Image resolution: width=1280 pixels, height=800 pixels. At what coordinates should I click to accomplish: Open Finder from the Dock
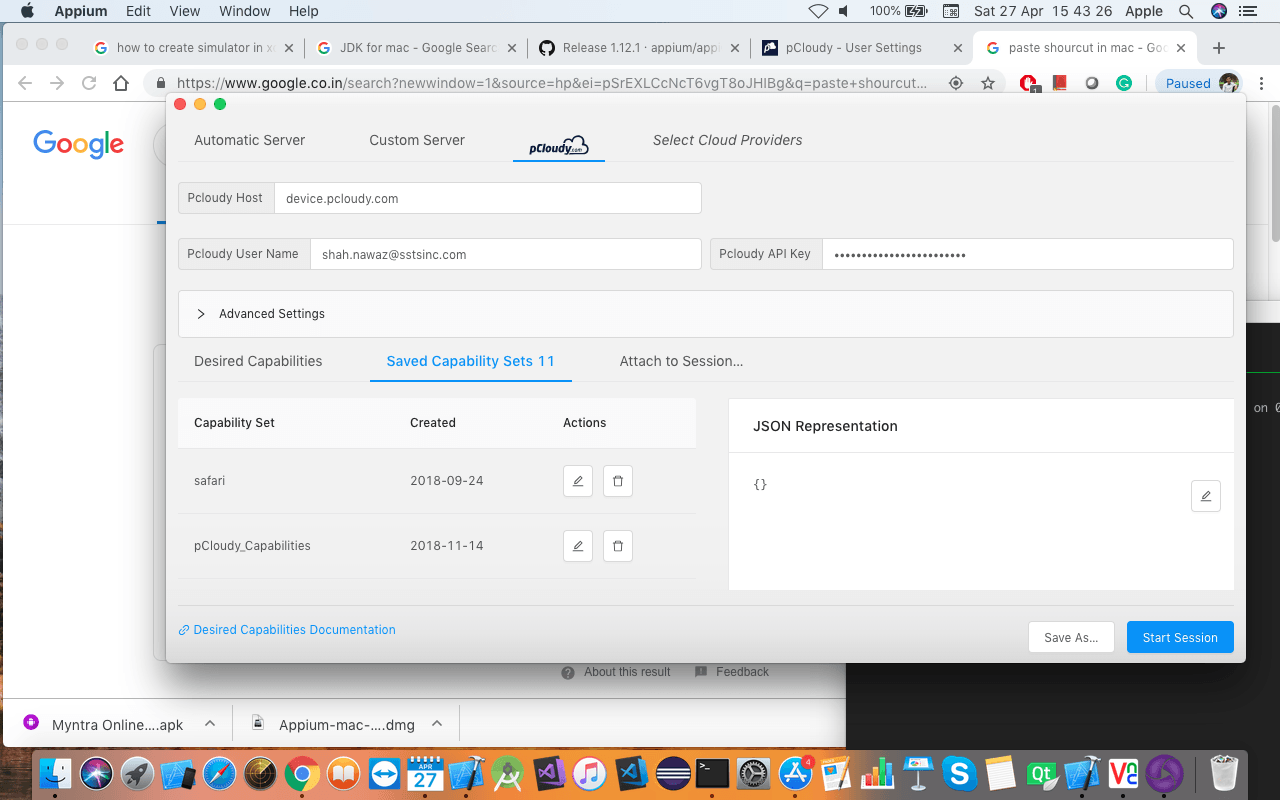56,774
